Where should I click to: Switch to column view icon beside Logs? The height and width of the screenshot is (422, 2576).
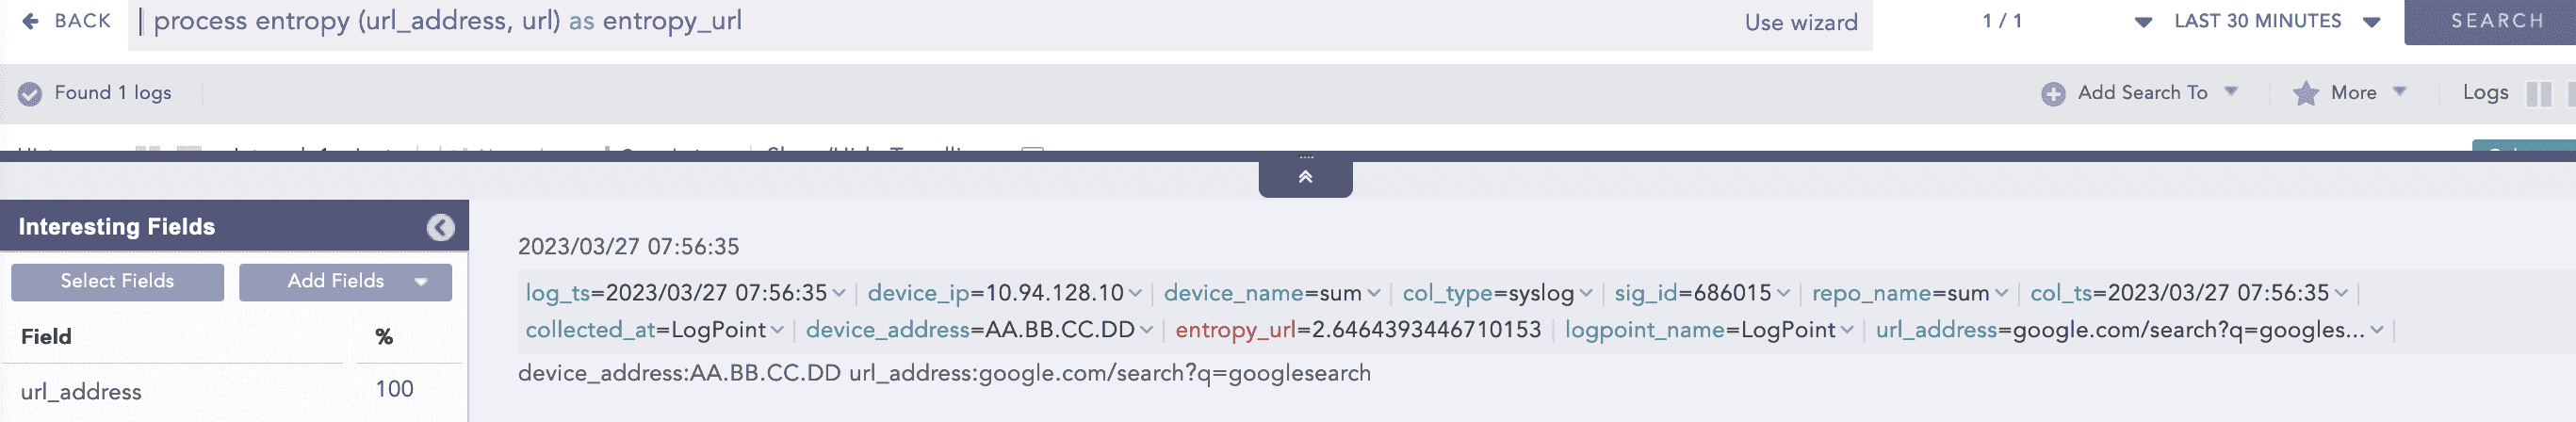click(2538, 93)
